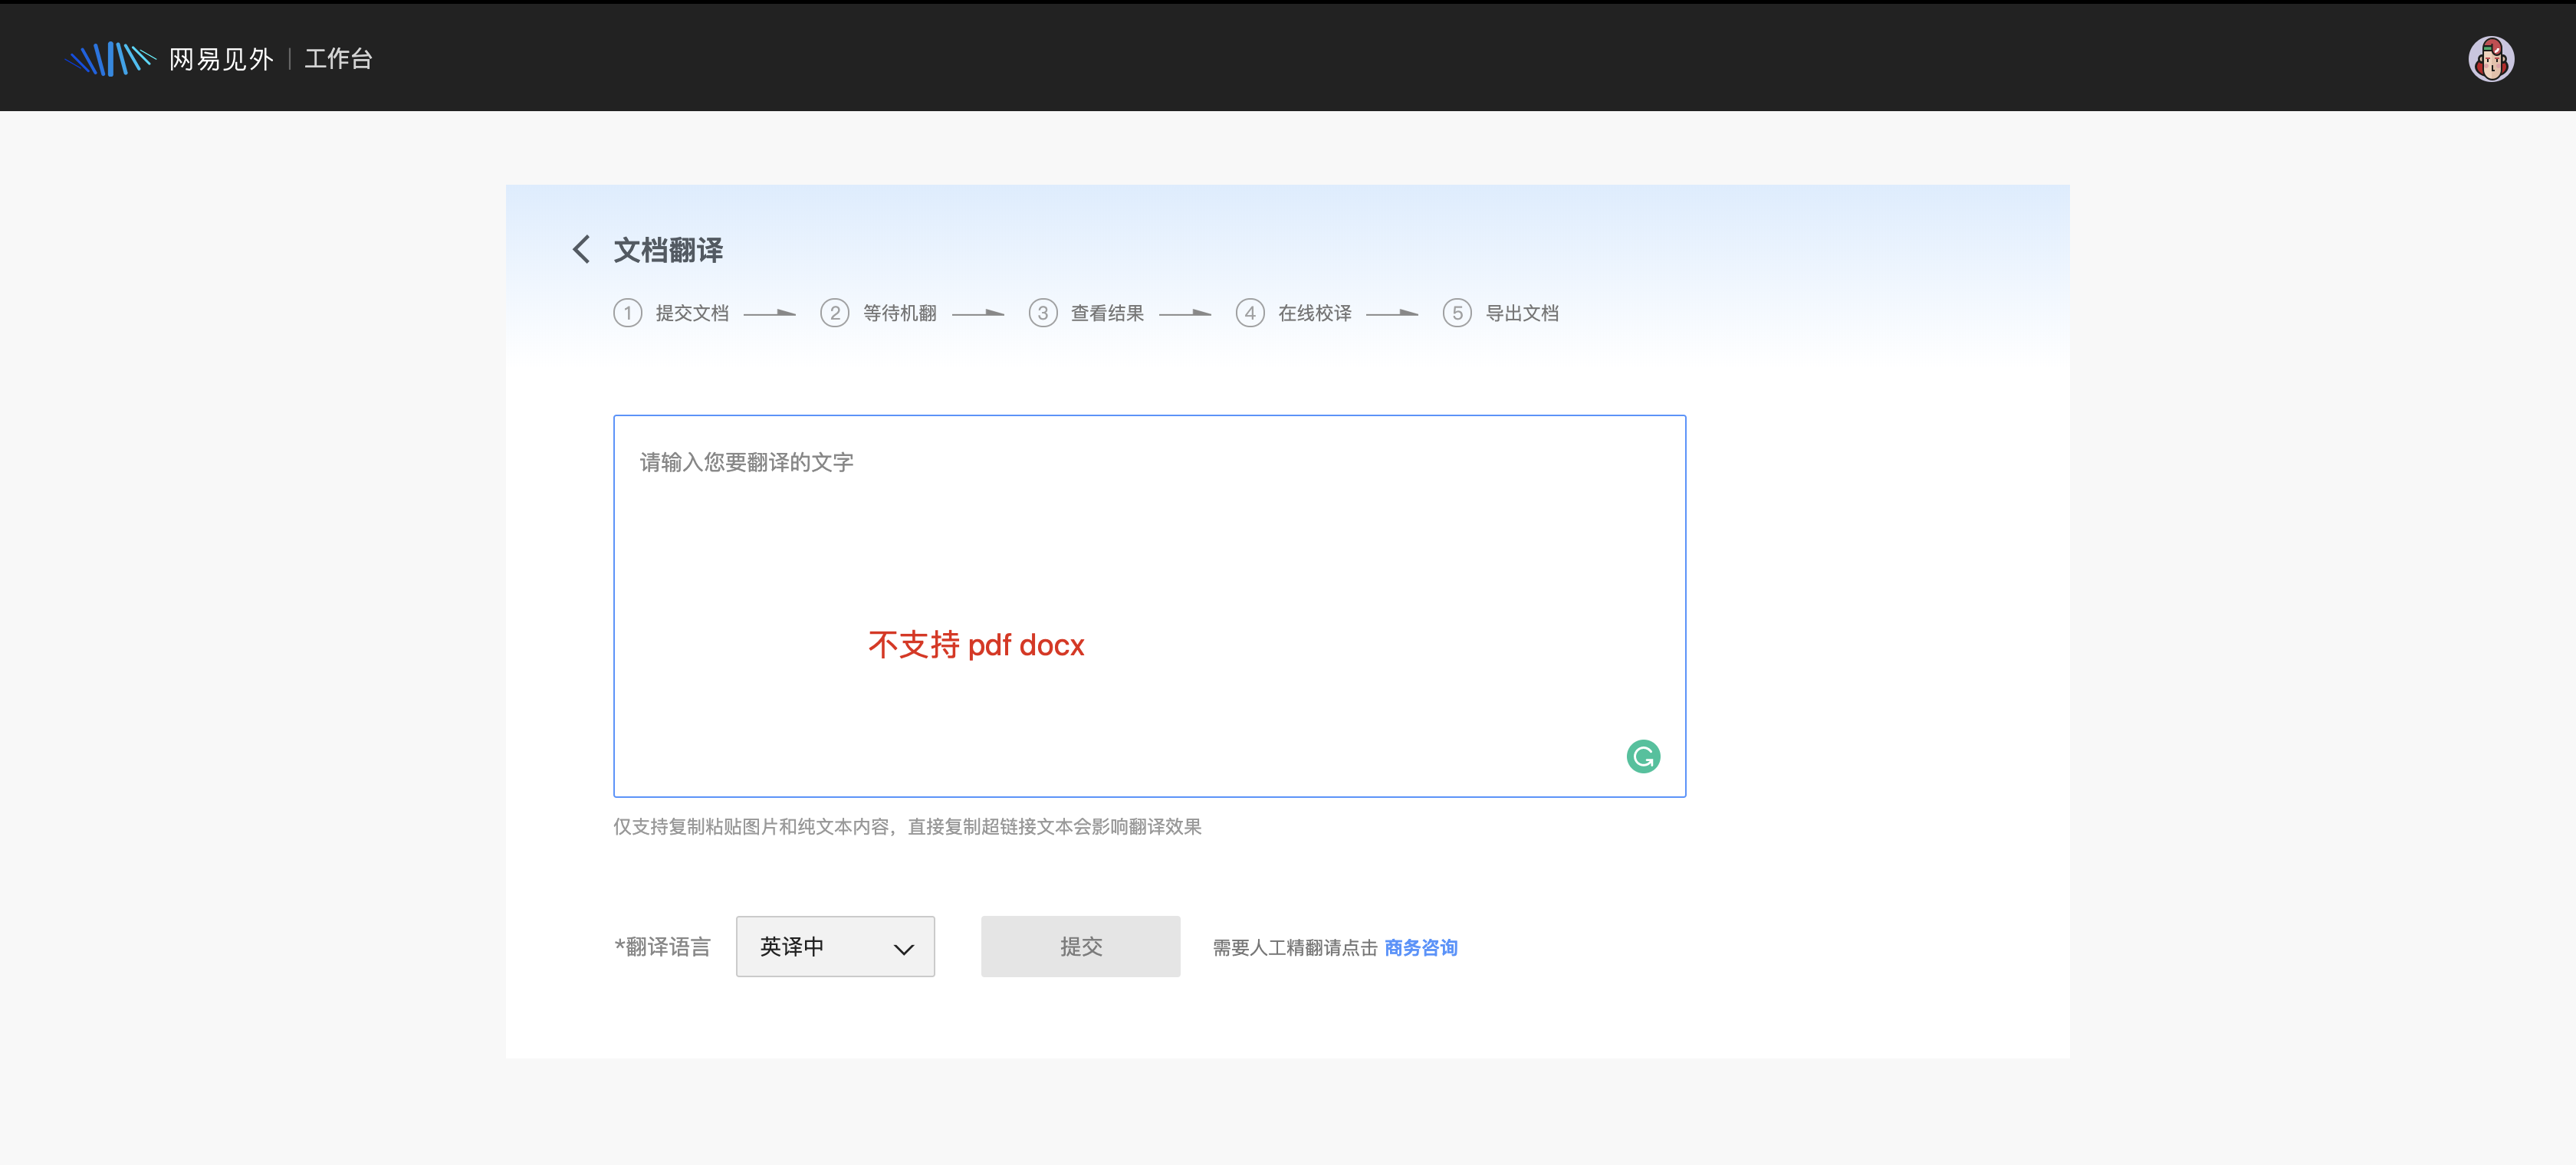Open the 商务咨询 link
This screenshot has height=1165, width=2576.
[x=1420, y=947]
